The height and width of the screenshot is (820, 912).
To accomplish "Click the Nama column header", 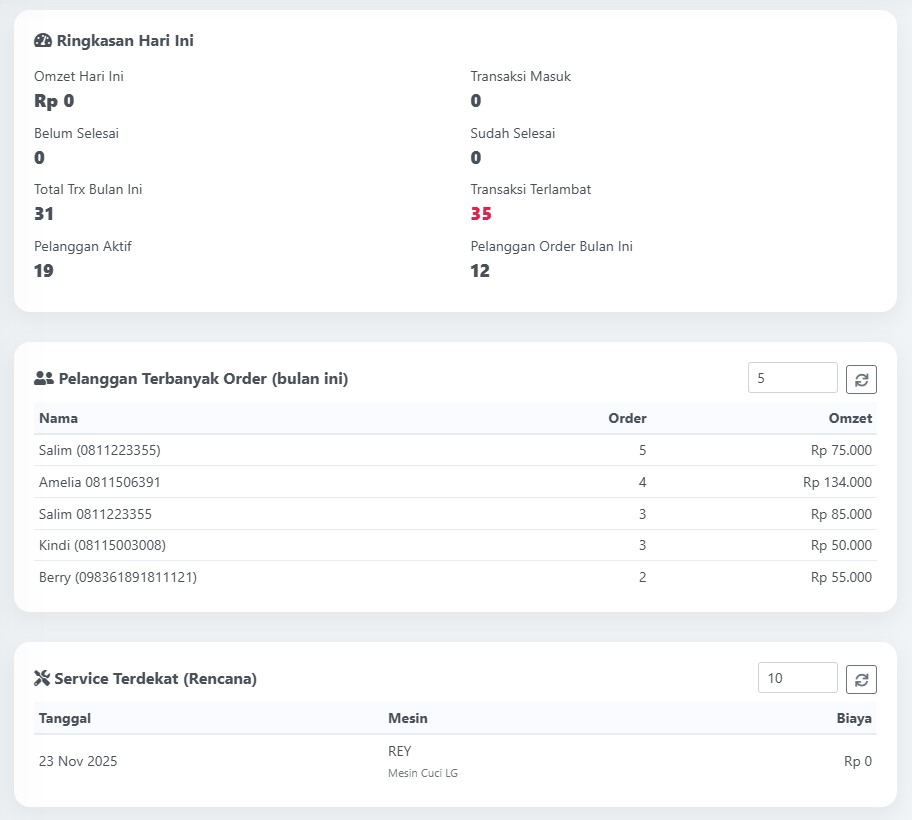I will 58,418.
